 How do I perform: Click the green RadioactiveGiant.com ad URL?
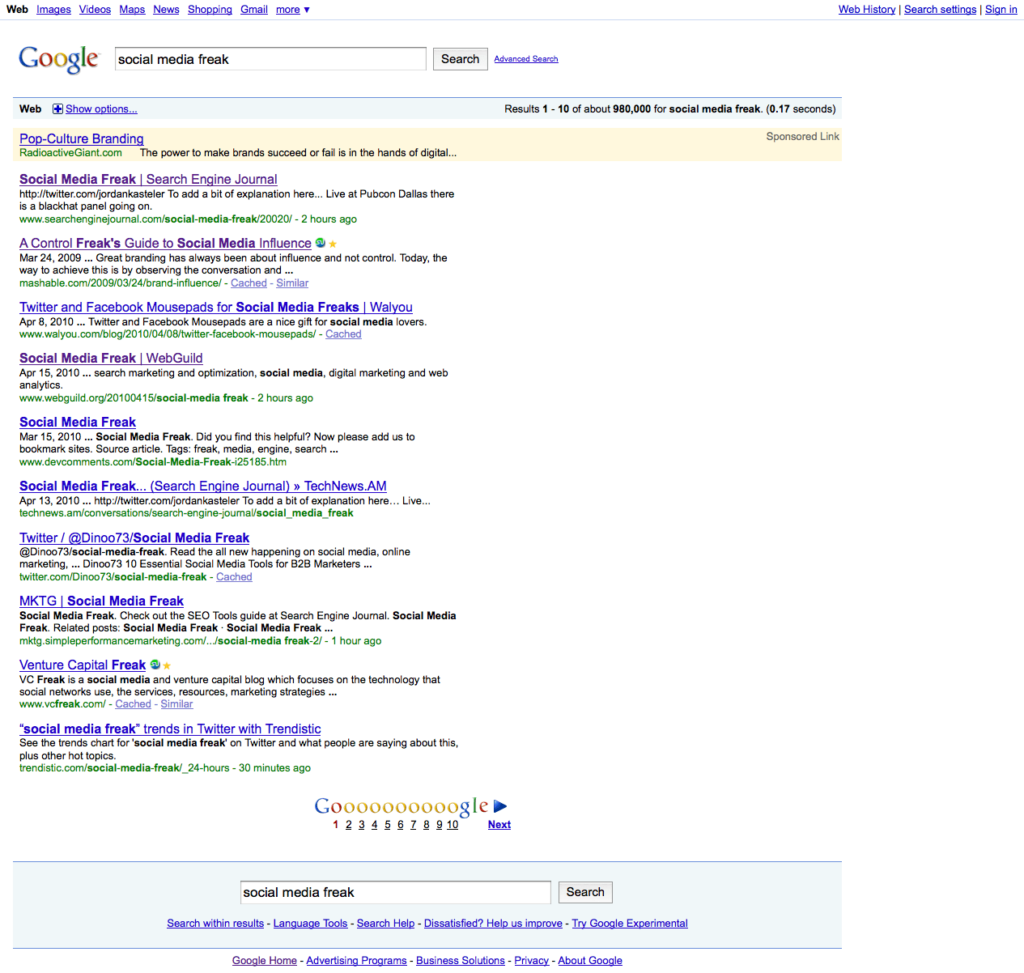tap(71, 153)
